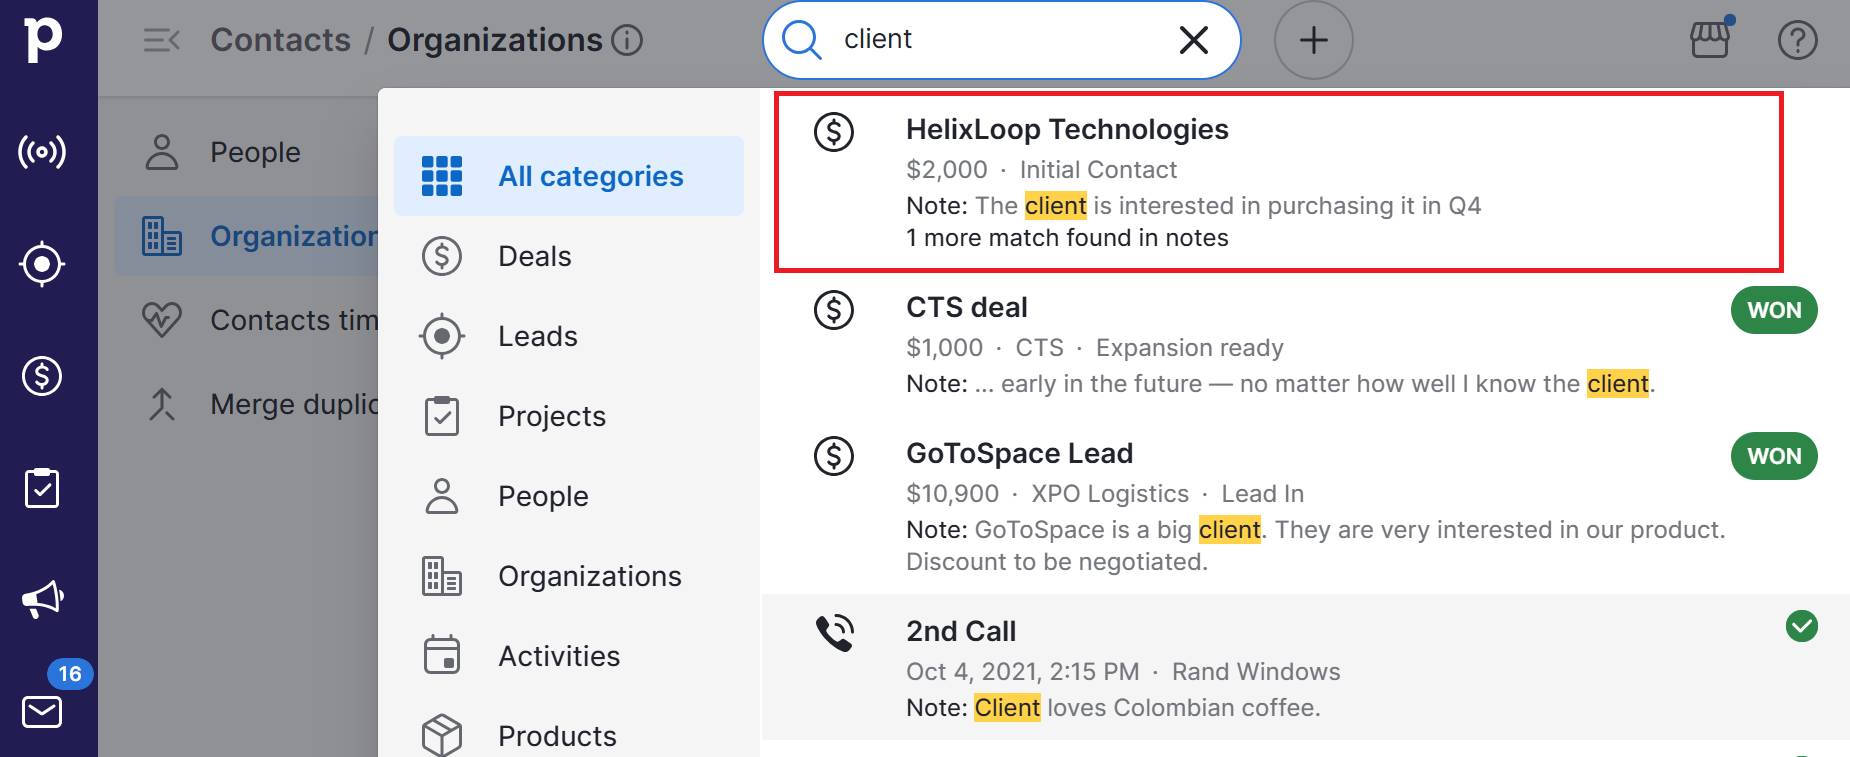The width and height of the screenshot is (1850, 757).
Task: Click the merge arrow icon beside Merge duplicates
Action: click(162, 404)
